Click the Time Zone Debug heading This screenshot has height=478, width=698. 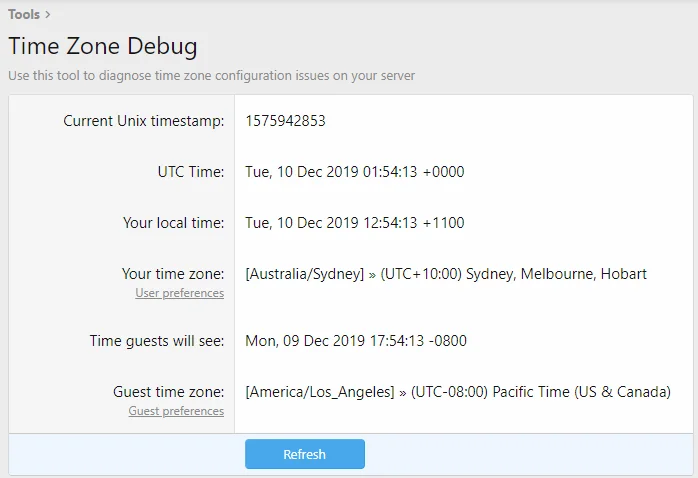pyautogui.click(x=103, y=46)
